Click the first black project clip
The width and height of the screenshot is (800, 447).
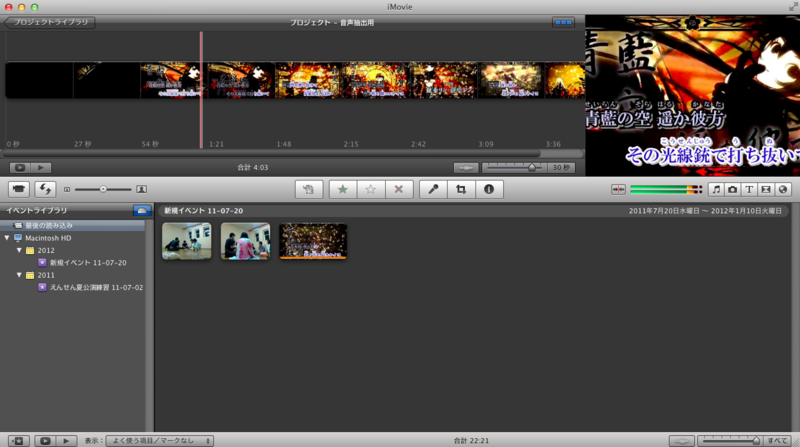pyautogui.click(x=39, y=80)
